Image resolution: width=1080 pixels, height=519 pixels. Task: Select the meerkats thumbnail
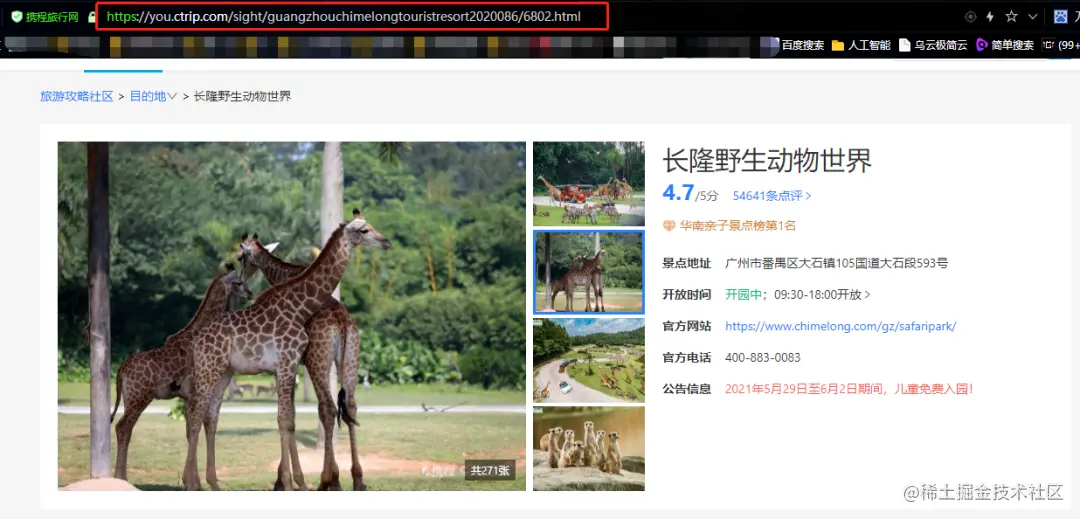(589, 448)
